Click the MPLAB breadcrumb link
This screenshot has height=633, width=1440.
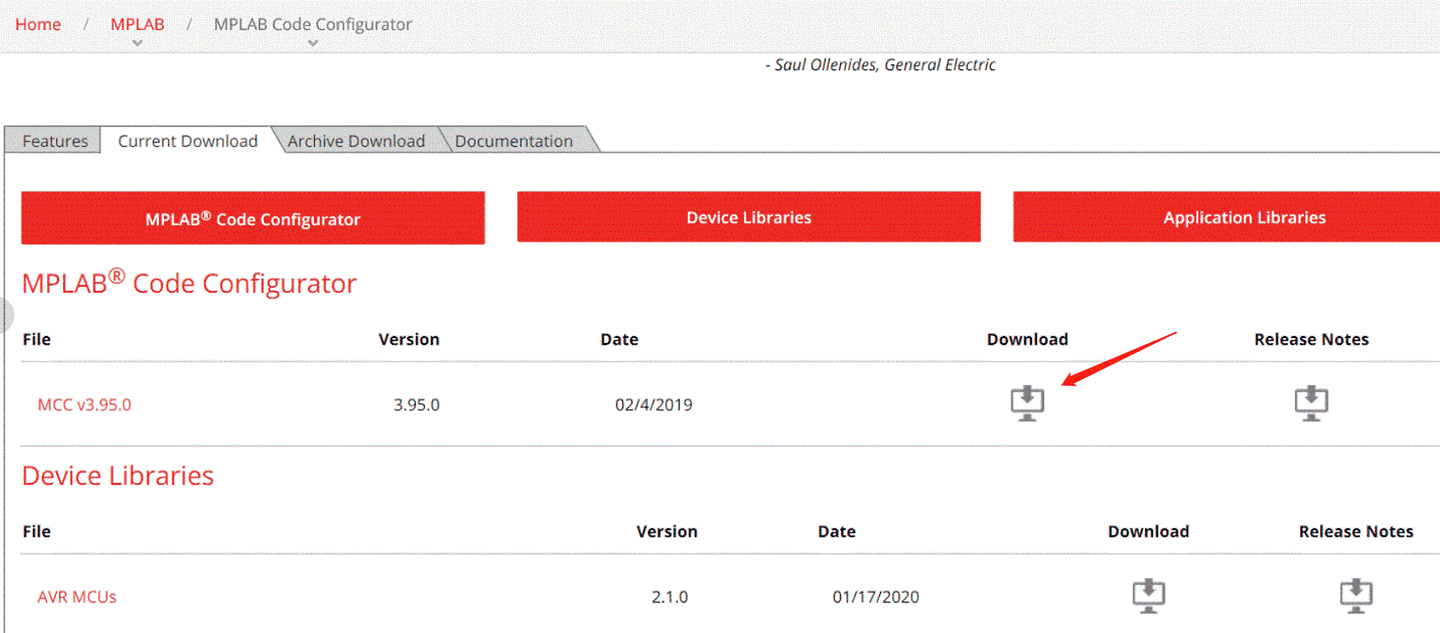[137, 24]
